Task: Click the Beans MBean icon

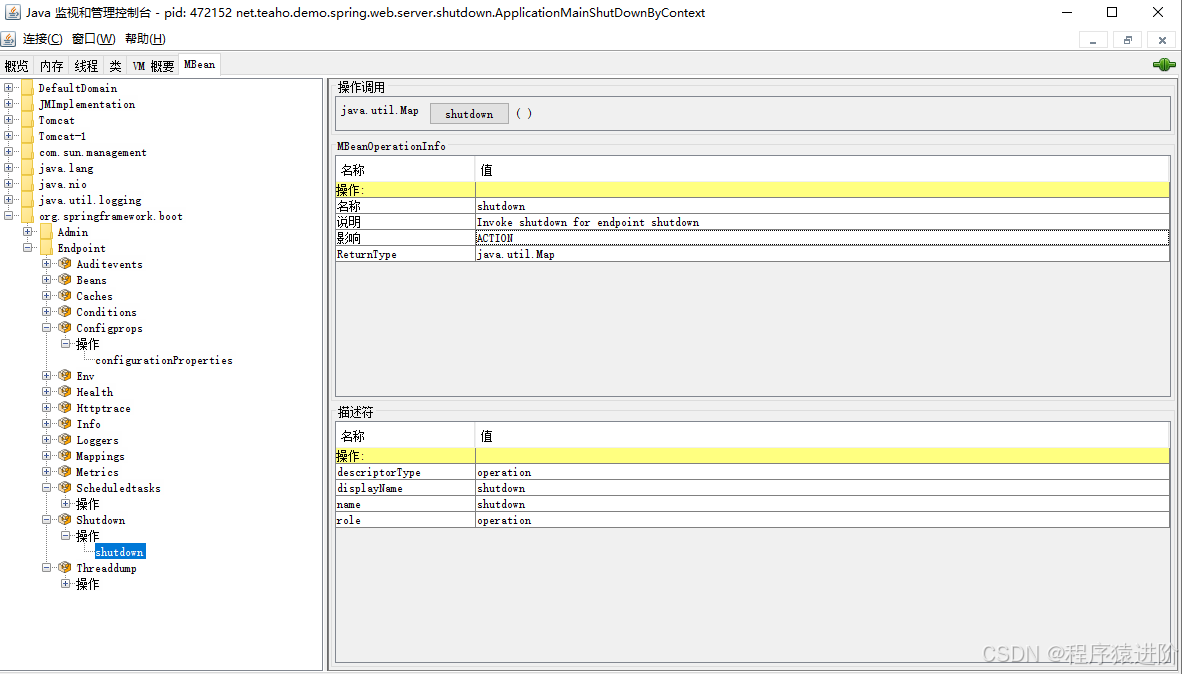Action: [65, 280]
